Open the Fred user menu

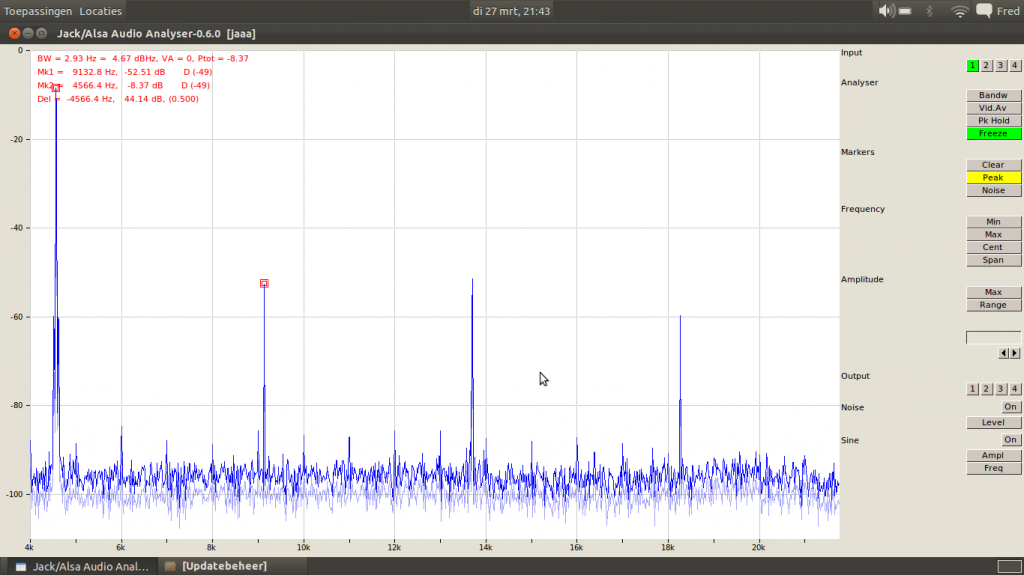click(x=1008, y=11)
